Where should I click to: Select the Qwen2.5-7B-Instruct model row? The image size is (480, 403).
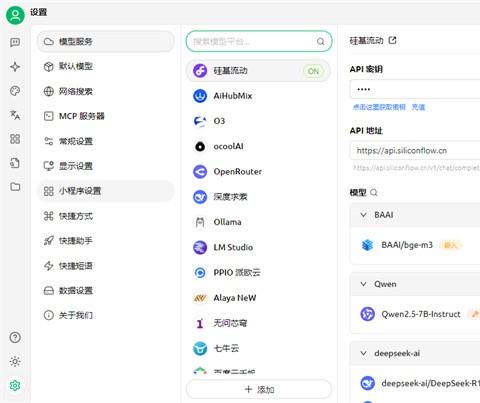tap(416, 314)
